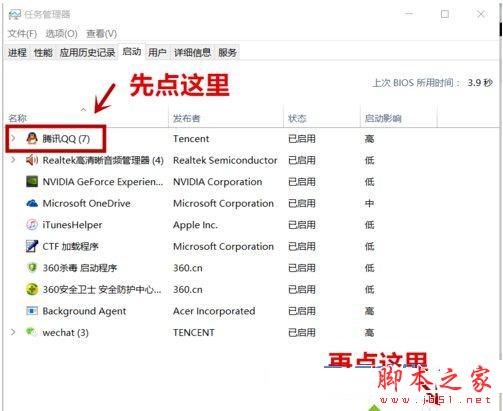Click the 360 Security Guard green icon
The image size is (503, 411).
(x=32, y=289)
